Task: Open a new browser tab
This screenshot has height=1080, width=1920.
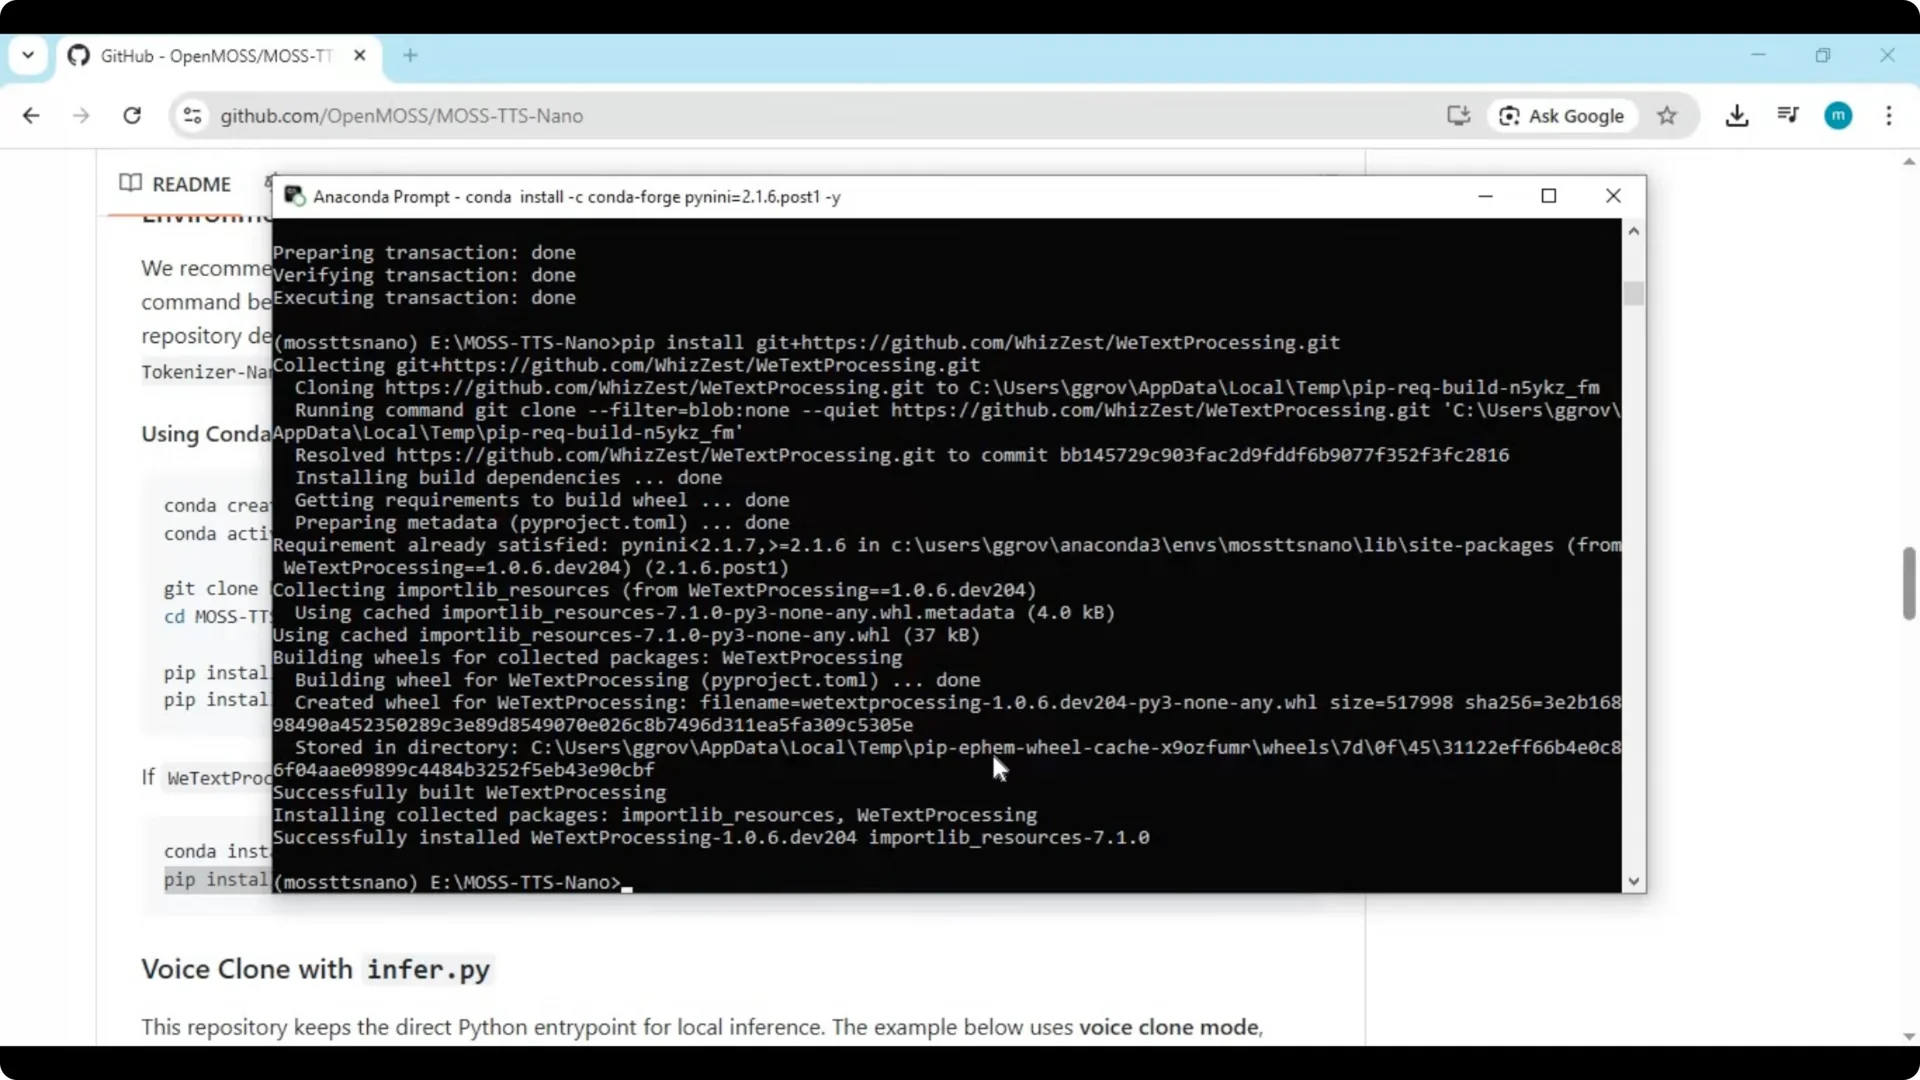Action: 410,56
